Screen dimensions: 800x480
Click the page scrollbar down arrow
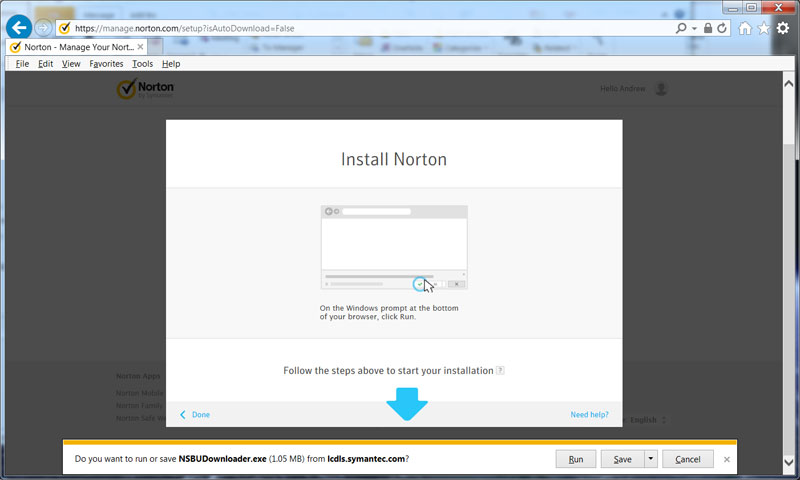(x=789, y=462)
